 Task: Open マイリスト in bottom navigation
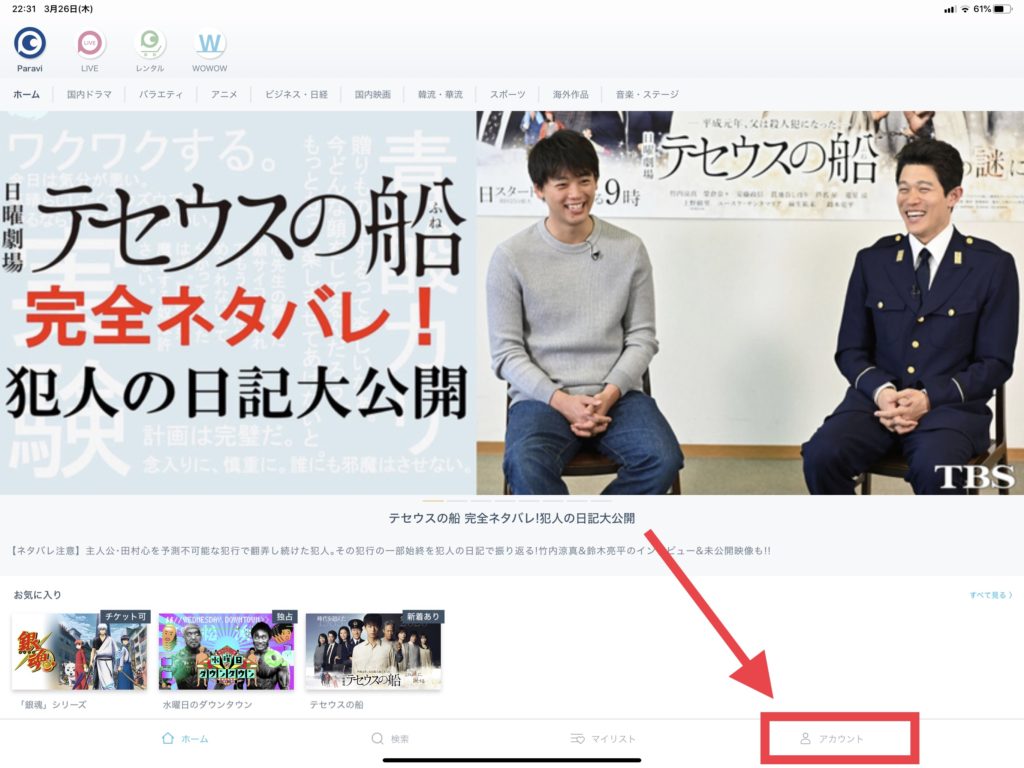coord(603,739)
